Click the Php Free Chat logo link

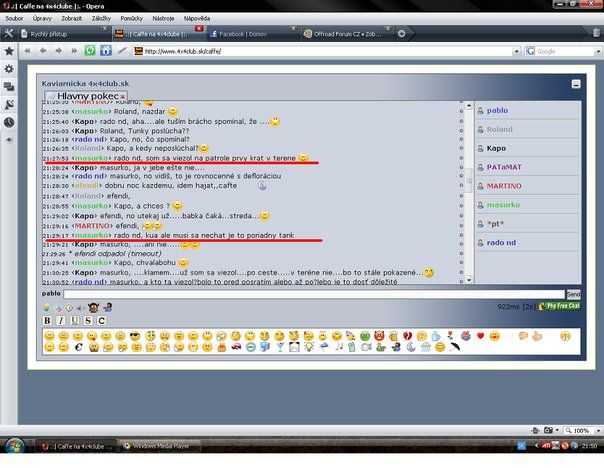pos(559,306)
